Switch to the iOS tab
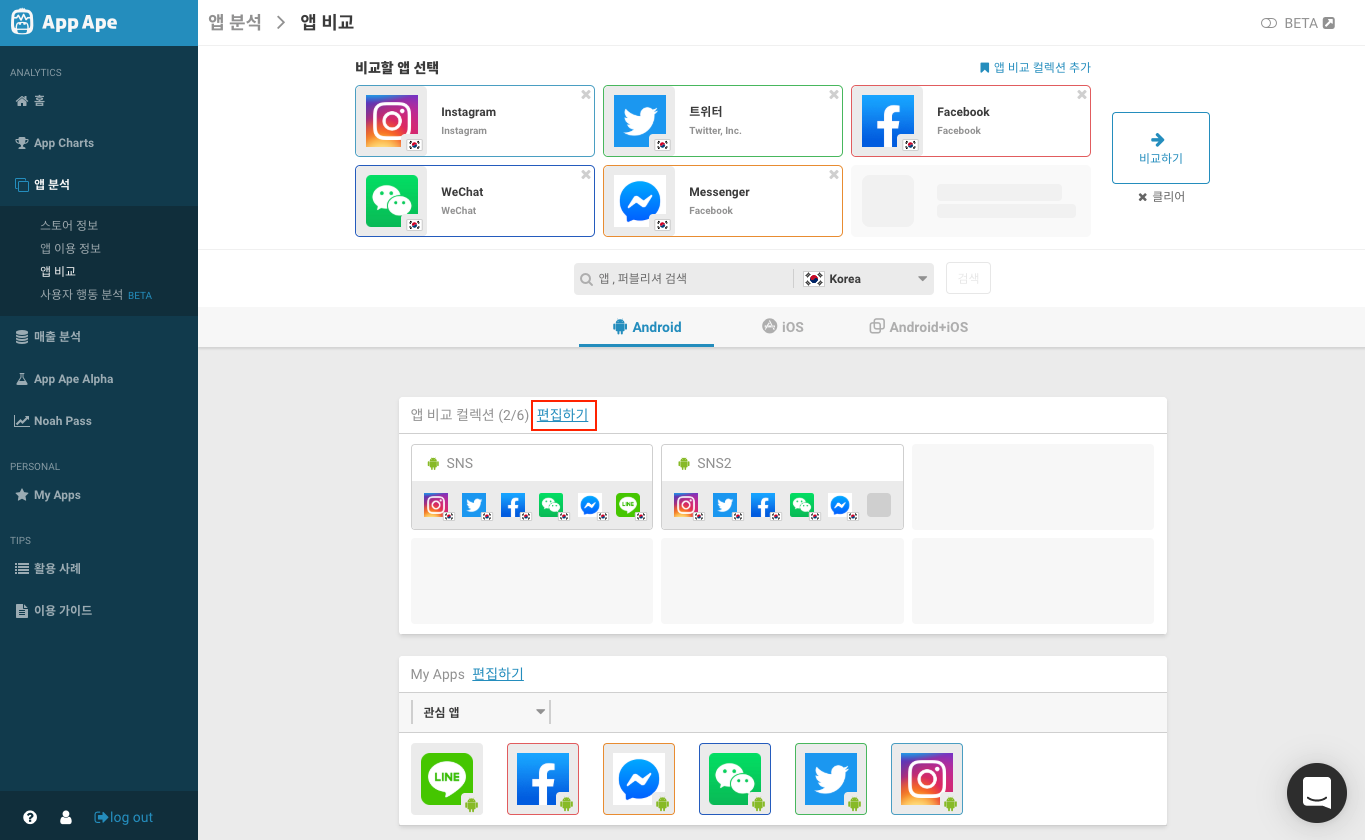1365x840 pixels. 783,327
